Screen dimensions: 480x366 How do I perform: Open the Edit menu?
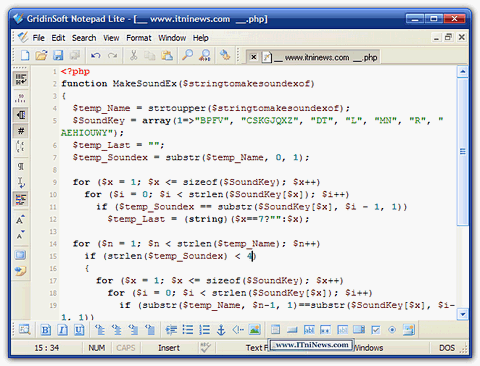tap(58, 38)
